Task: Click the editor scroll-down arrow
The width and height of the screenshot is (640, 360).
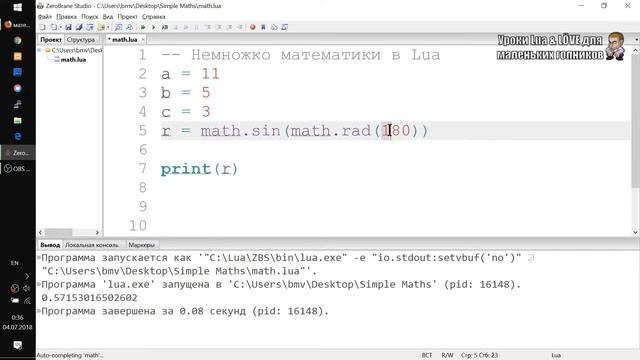Action: (635, 232)
